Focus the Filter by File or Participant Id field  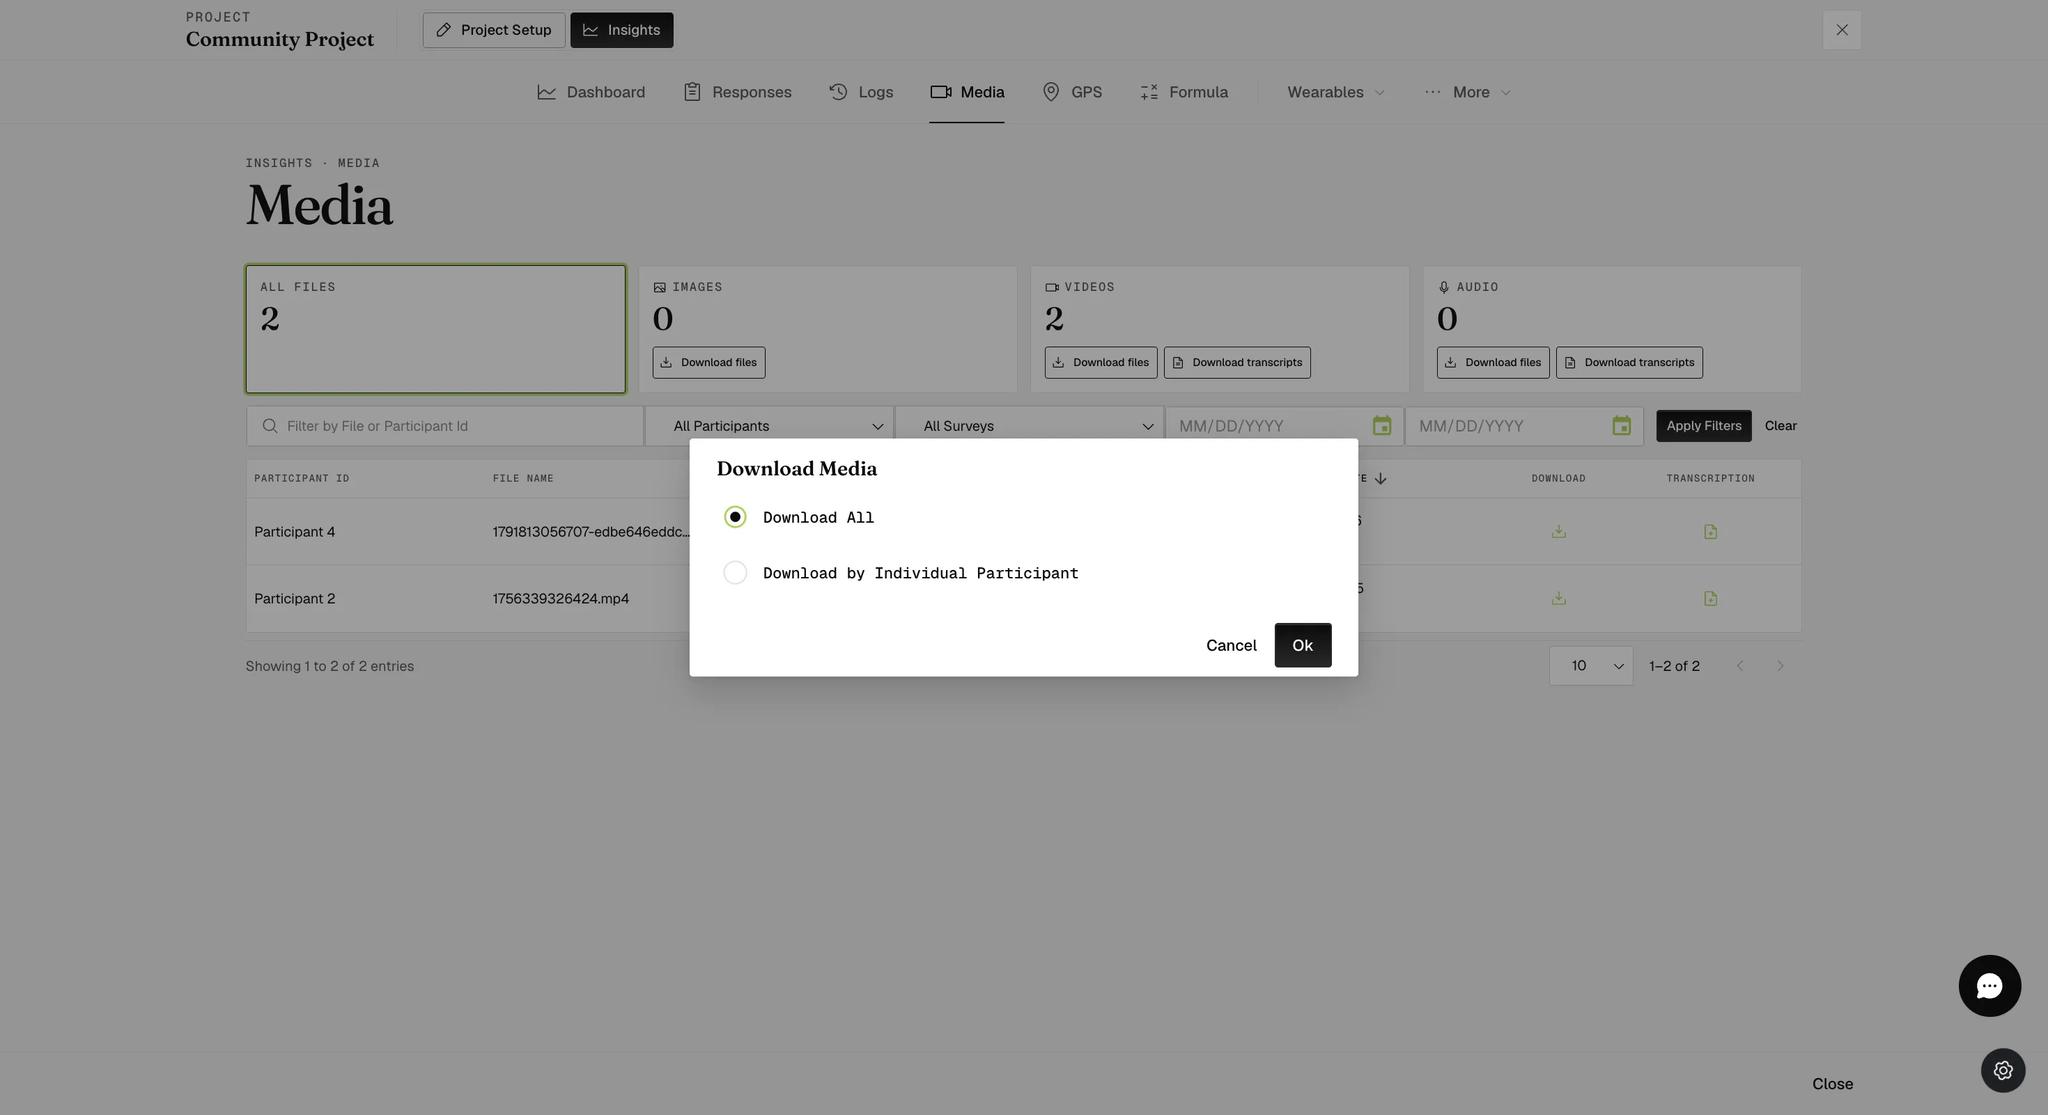(x=445, y=426)
